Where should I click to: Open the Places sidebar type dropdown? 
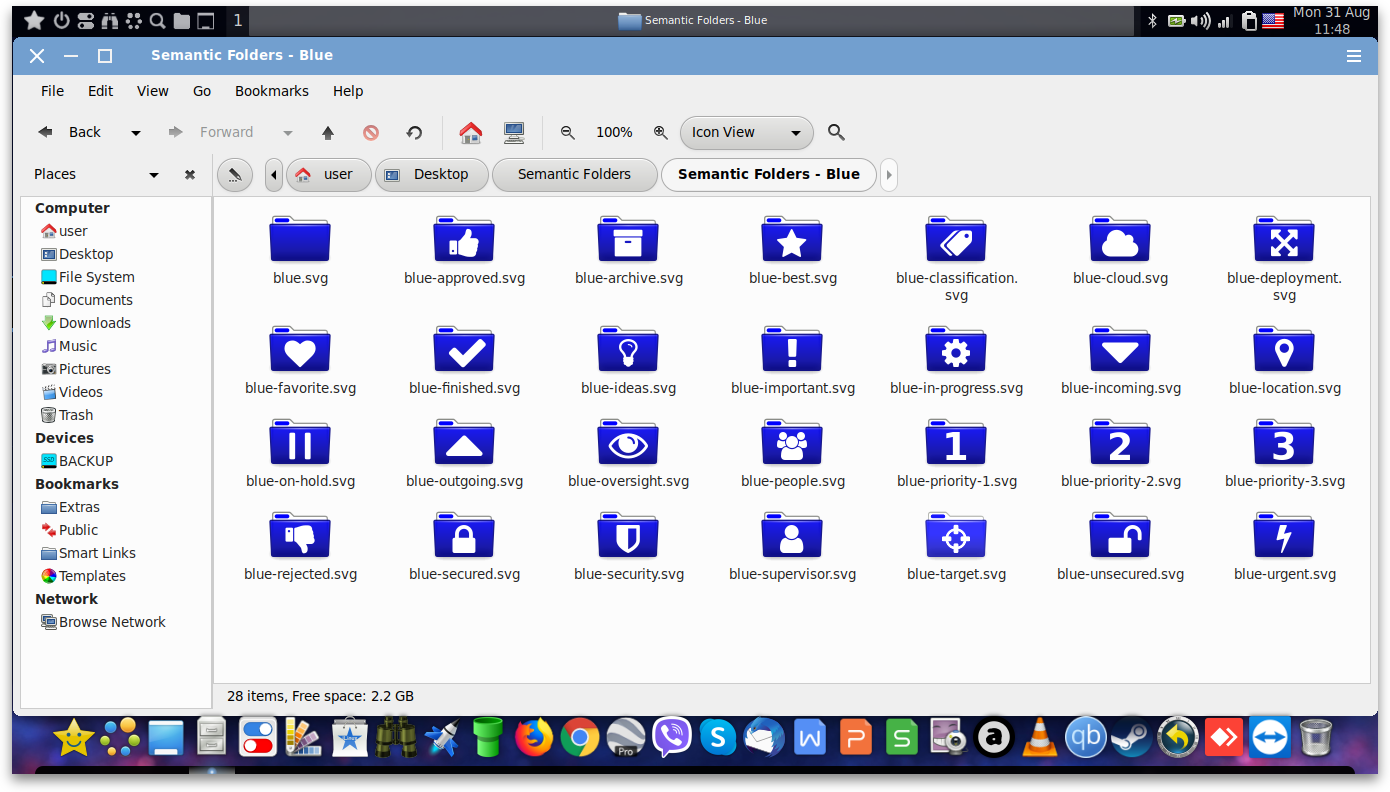(x=154, y=174)
